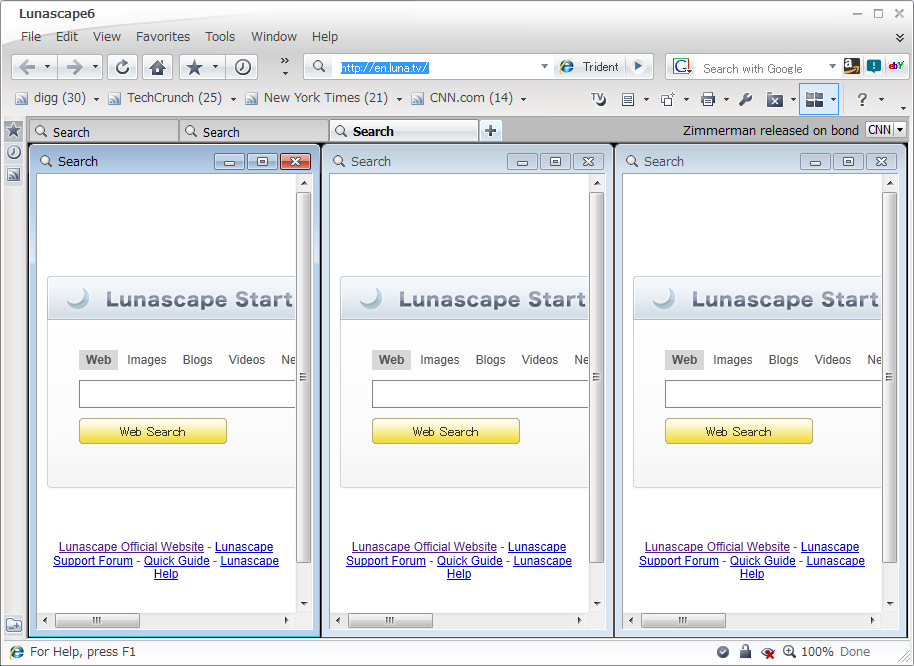Expand Back button history dropdown

click(x=47, y=67)
